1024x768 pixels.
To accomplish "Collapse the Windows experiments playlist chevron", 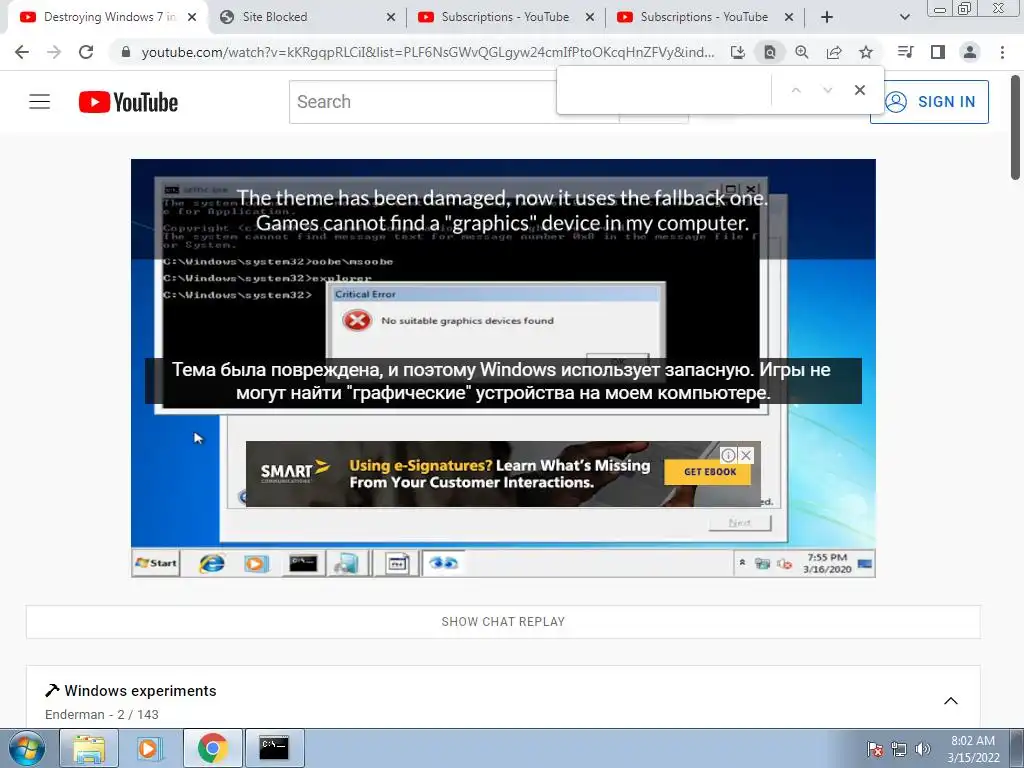I will click(951, 701).
